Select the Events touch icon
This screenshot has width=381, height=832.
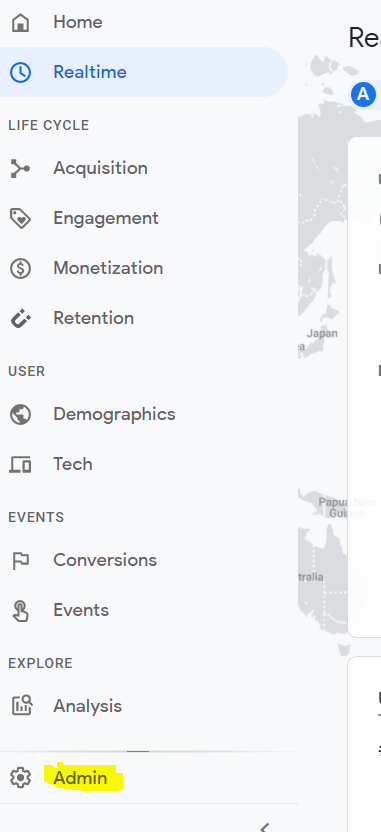pyautogui.click(x=20, y=610)
